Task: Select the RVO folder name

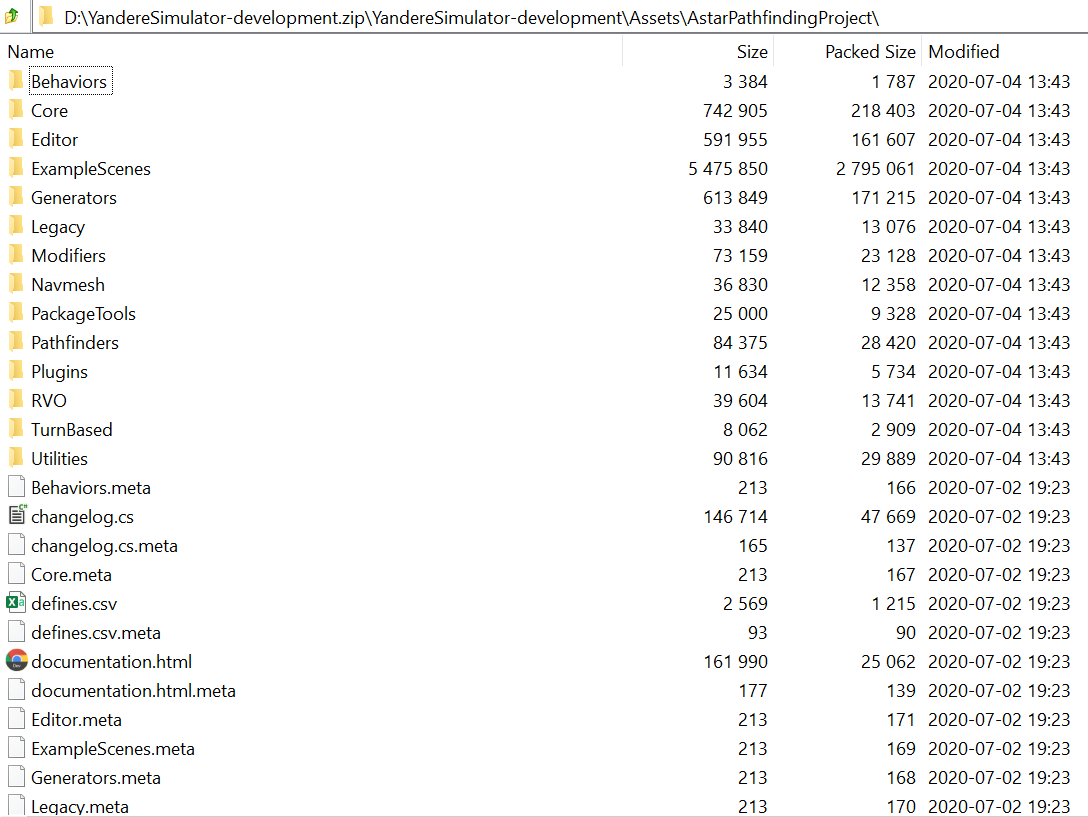Action: pos(49,401)
